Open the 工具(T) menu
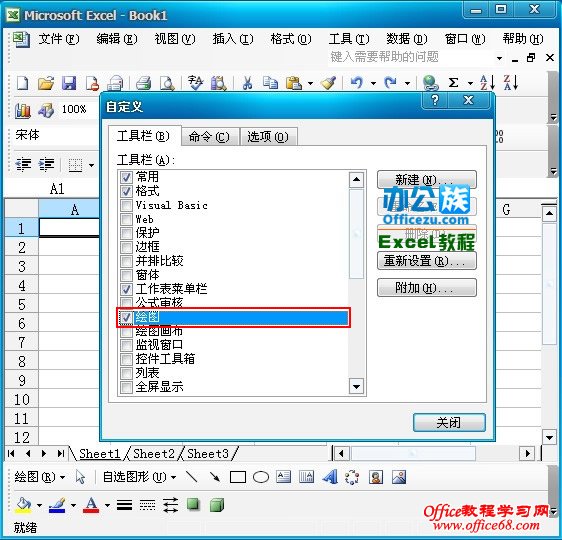 click(x=349, y=39)
